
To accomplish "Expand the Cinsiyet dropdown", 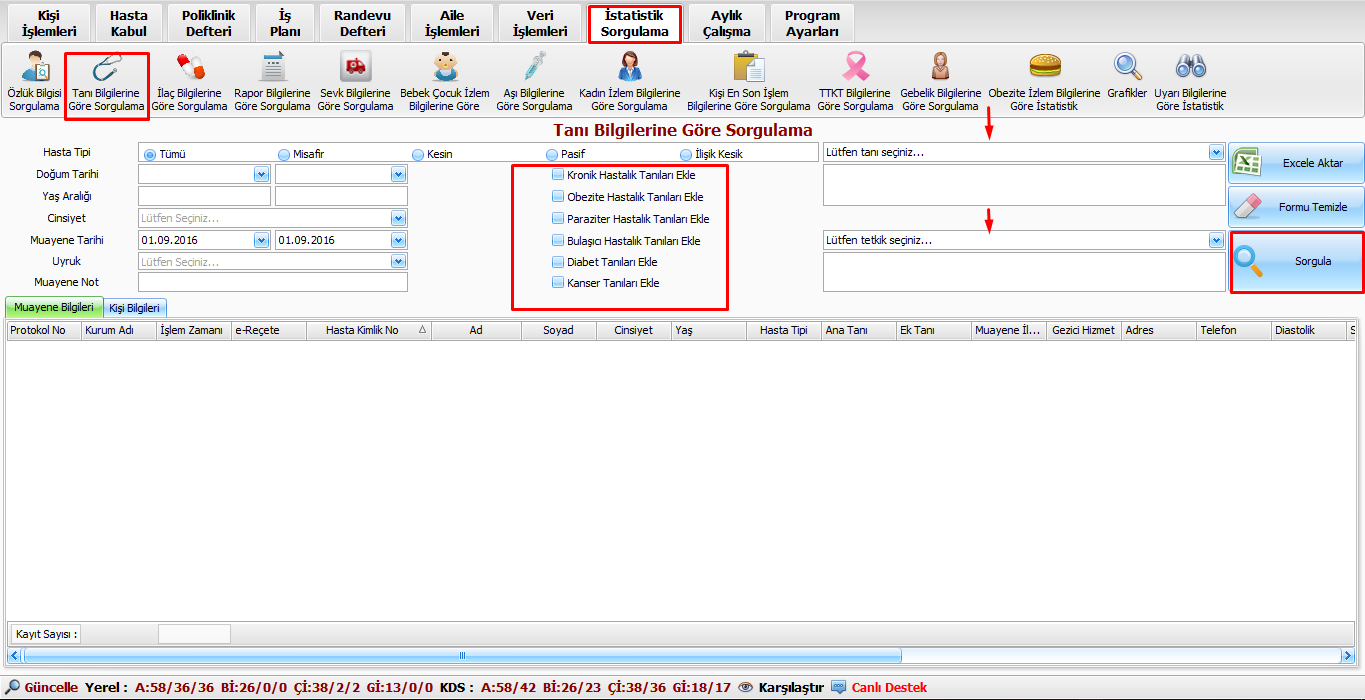I will click(x=399, y=218).
